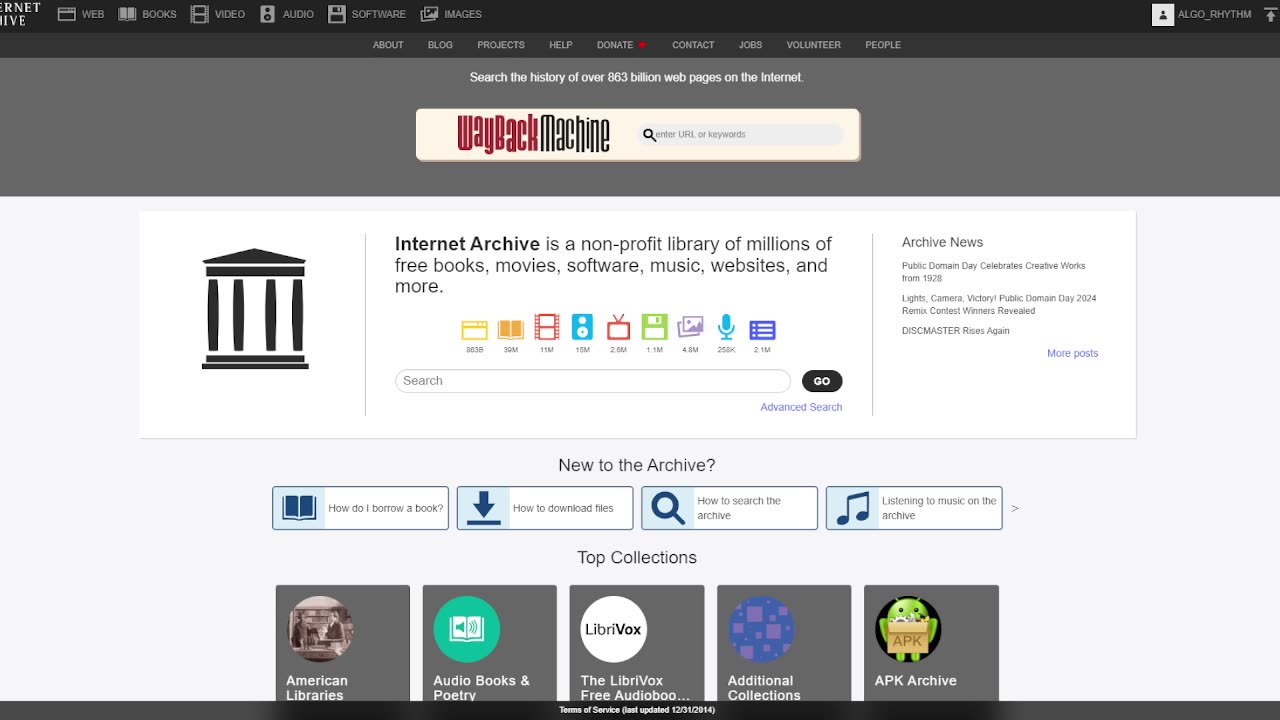Open the Texts book icon with 39M count
The width and height of the screenshot is (1280, 720).
(x=510, y=329)
